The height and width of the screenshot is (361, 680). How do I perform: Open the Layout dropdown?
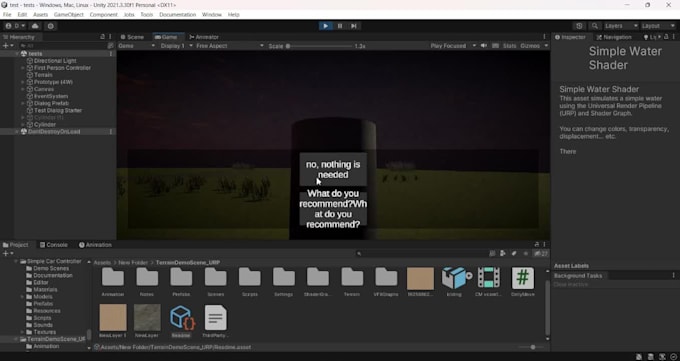pos(657,26)
